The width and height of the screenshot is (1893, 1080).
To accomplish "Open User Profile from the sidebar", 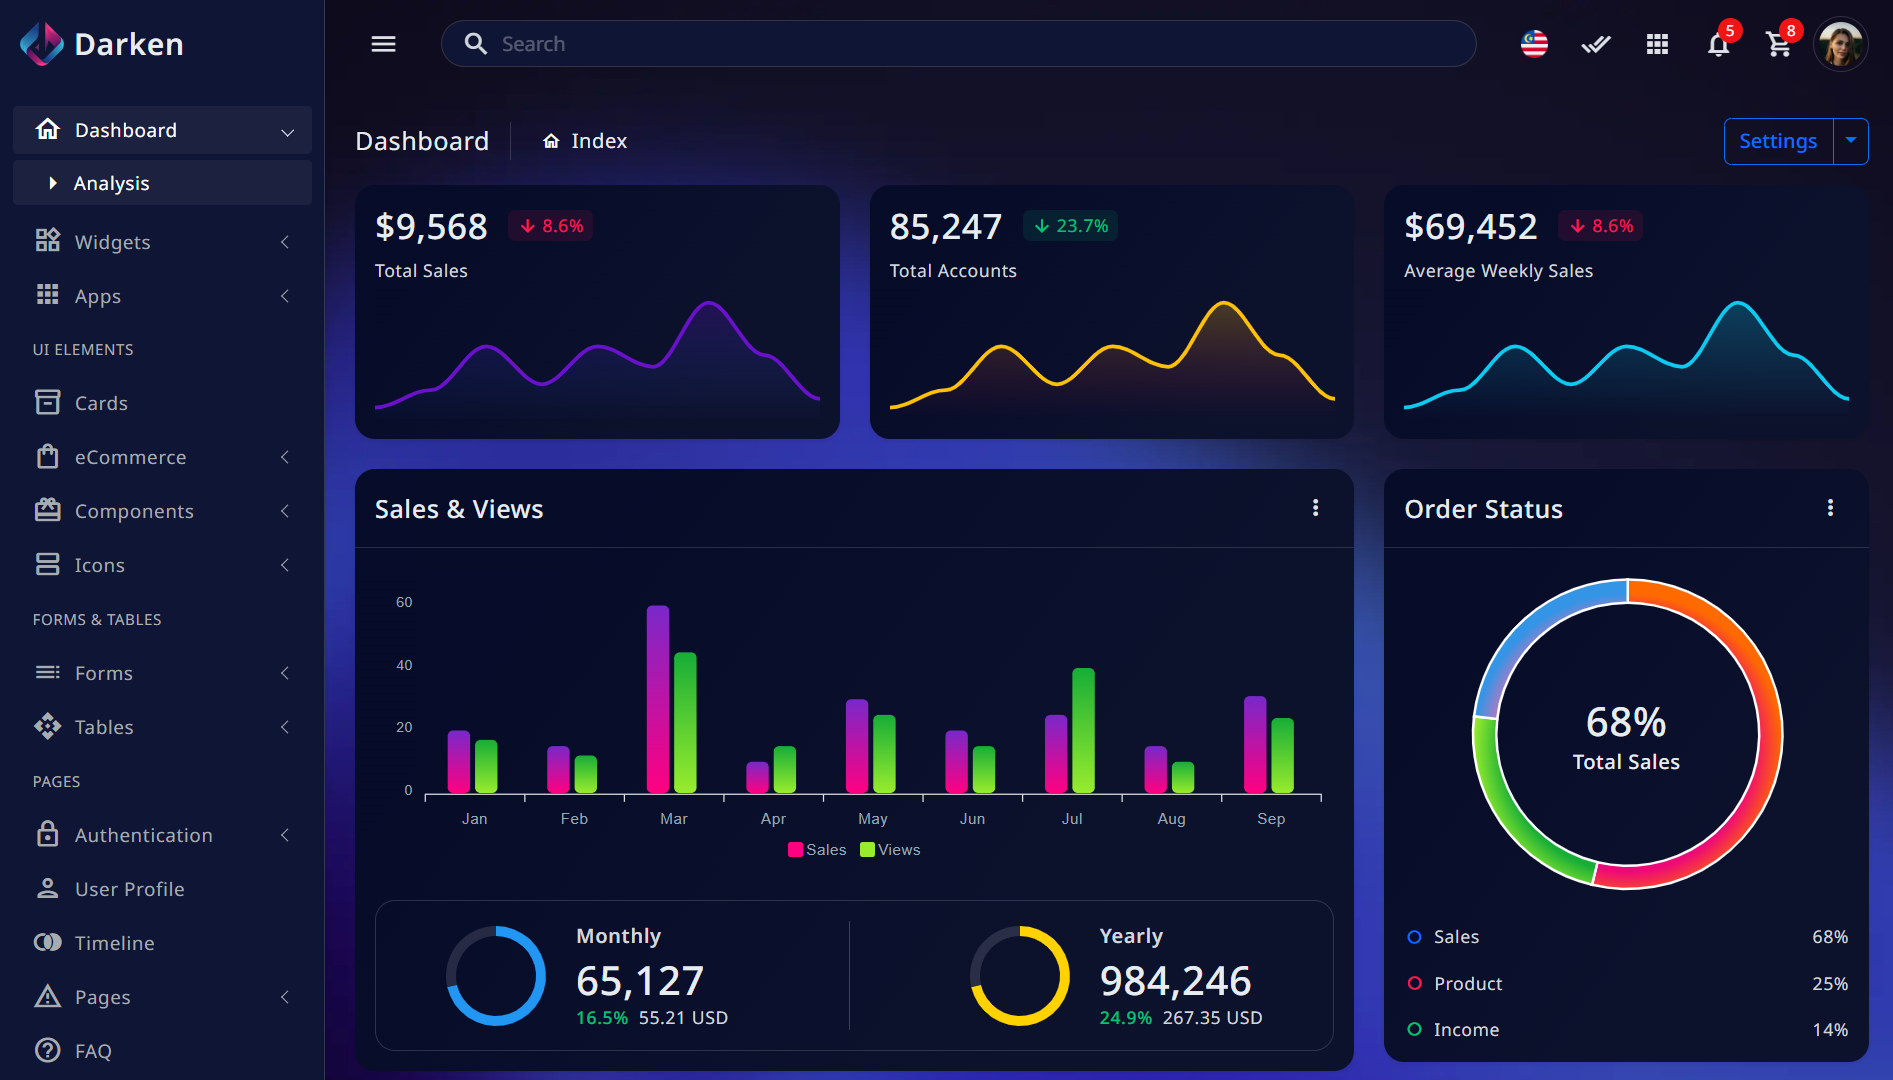I will point(129,888).
